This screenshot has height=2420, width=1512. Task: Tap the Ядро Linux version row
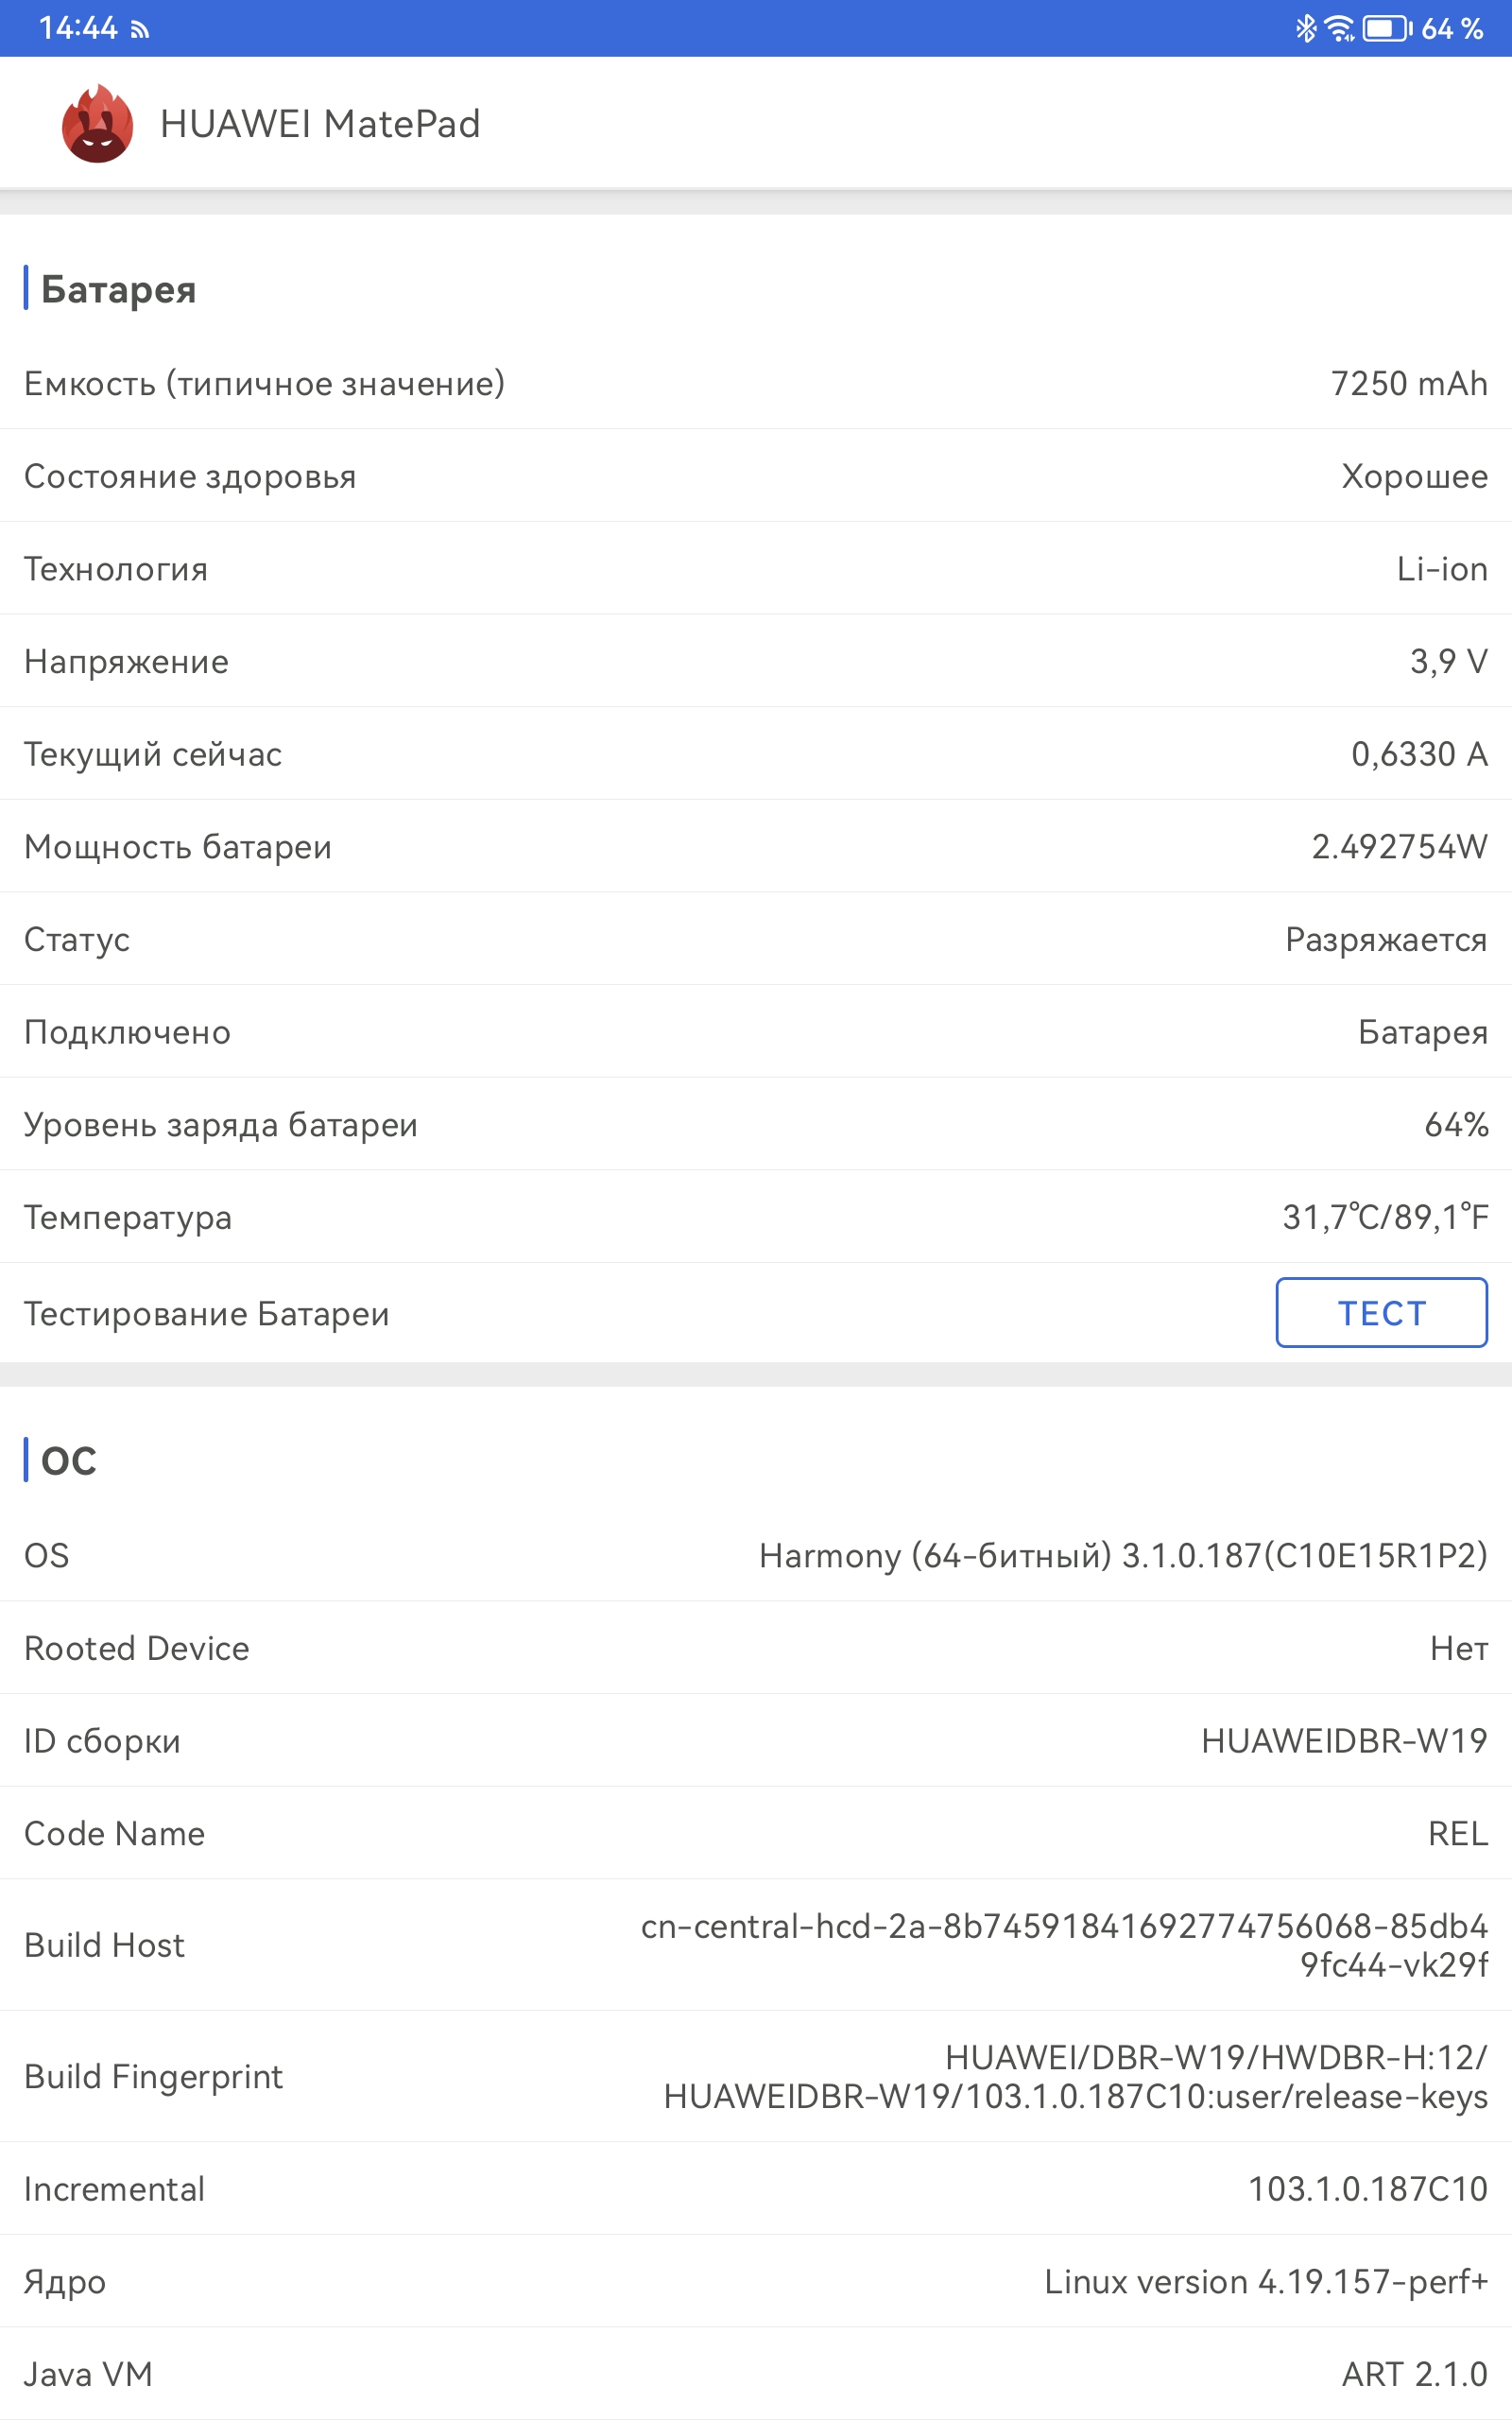coord(756,2282)
